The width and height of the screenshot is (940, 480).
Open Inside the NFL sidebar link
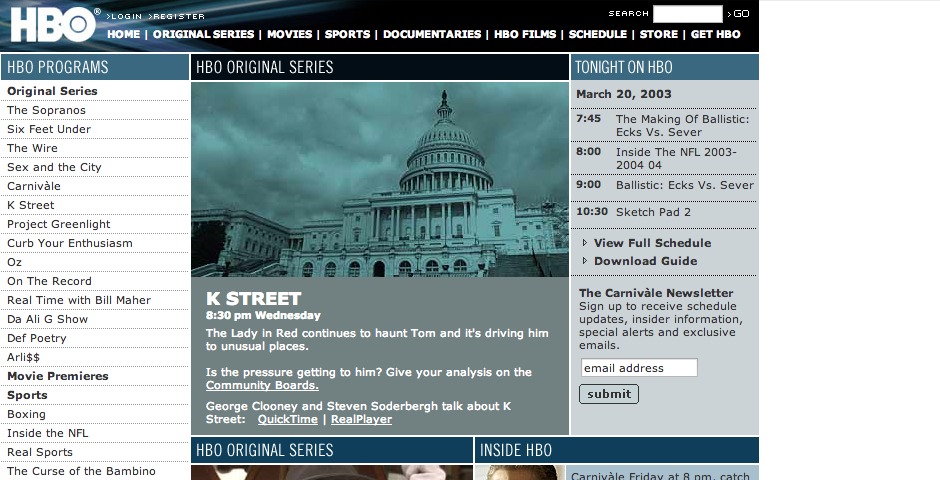click(x=47, y=433)
